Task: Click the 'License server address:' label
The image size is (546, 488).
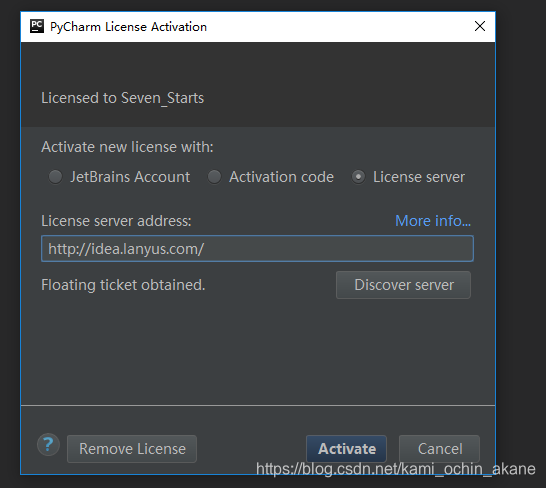Action: 116,221
